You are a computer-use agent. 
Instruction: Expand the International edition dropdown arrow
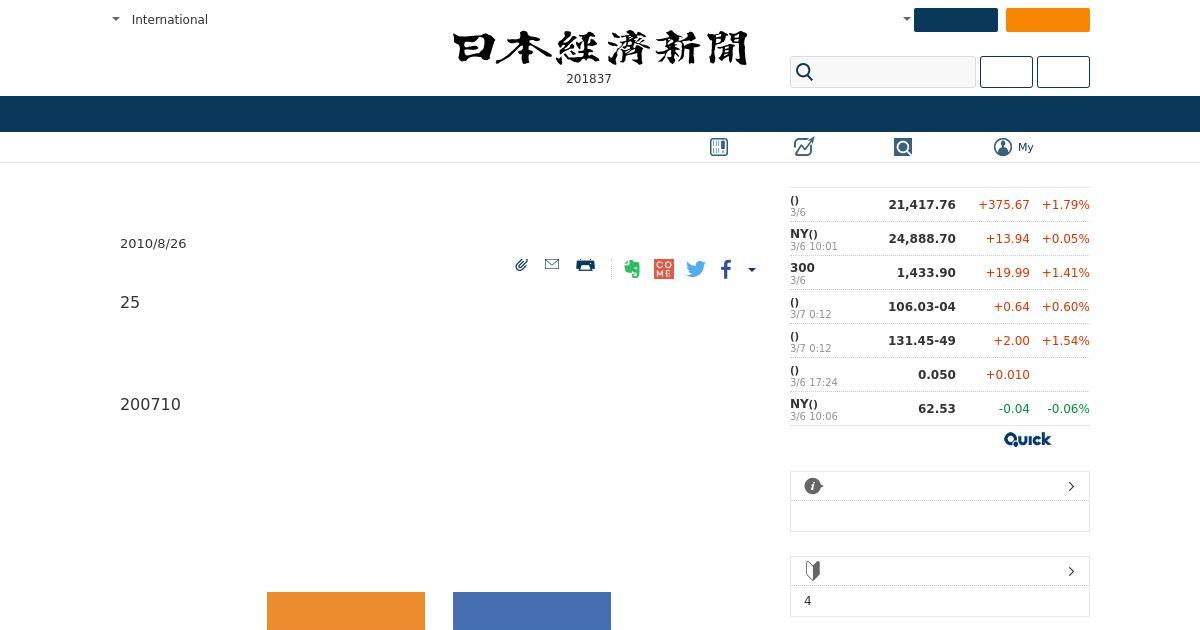point(116,19)
